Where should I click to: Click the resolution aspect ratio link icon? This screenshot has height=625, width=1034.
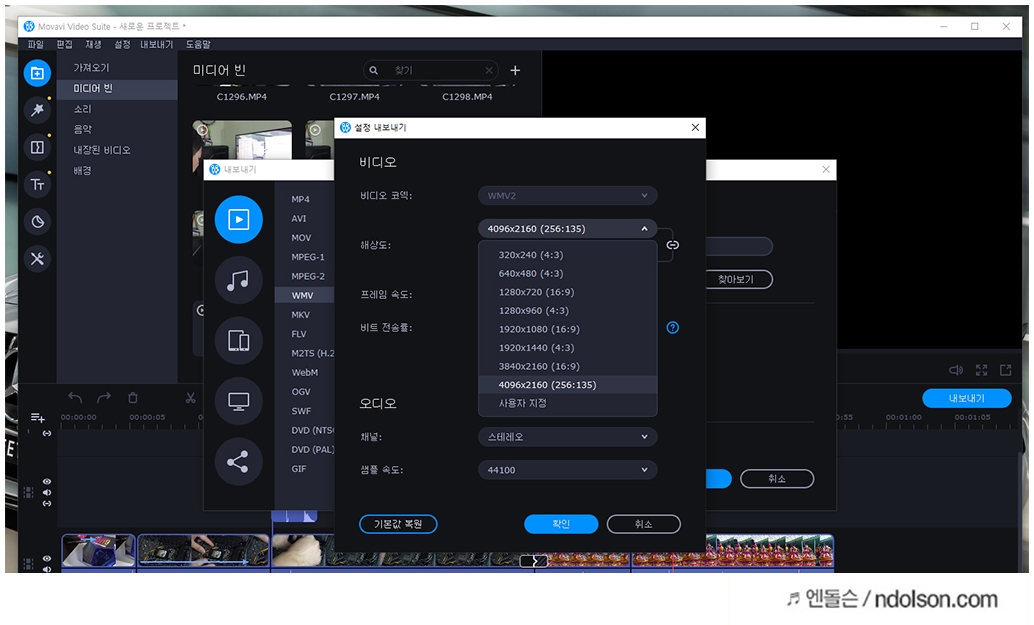[x=673, y=245]
